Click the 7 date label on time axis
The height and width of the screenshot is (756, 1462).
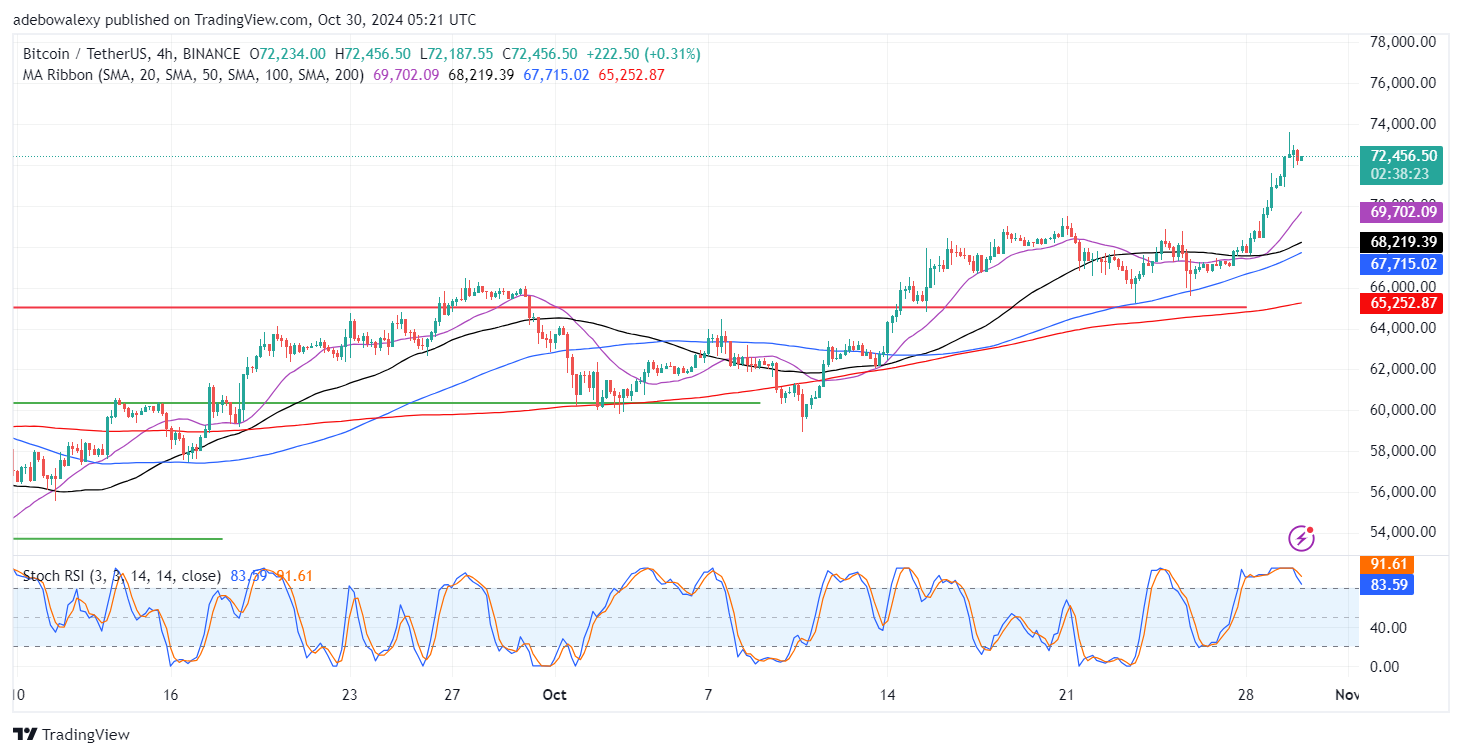coord(708,695)
